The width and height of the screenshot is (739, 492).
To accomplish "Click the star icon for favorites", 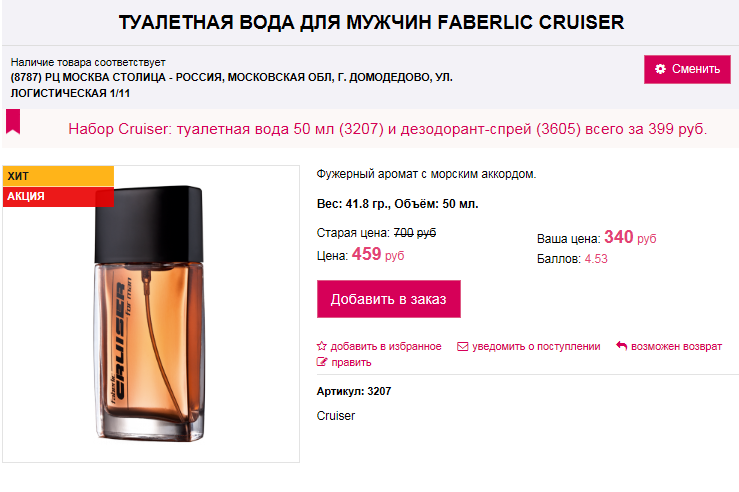I will pyautogui.click(x=321, y=346).
